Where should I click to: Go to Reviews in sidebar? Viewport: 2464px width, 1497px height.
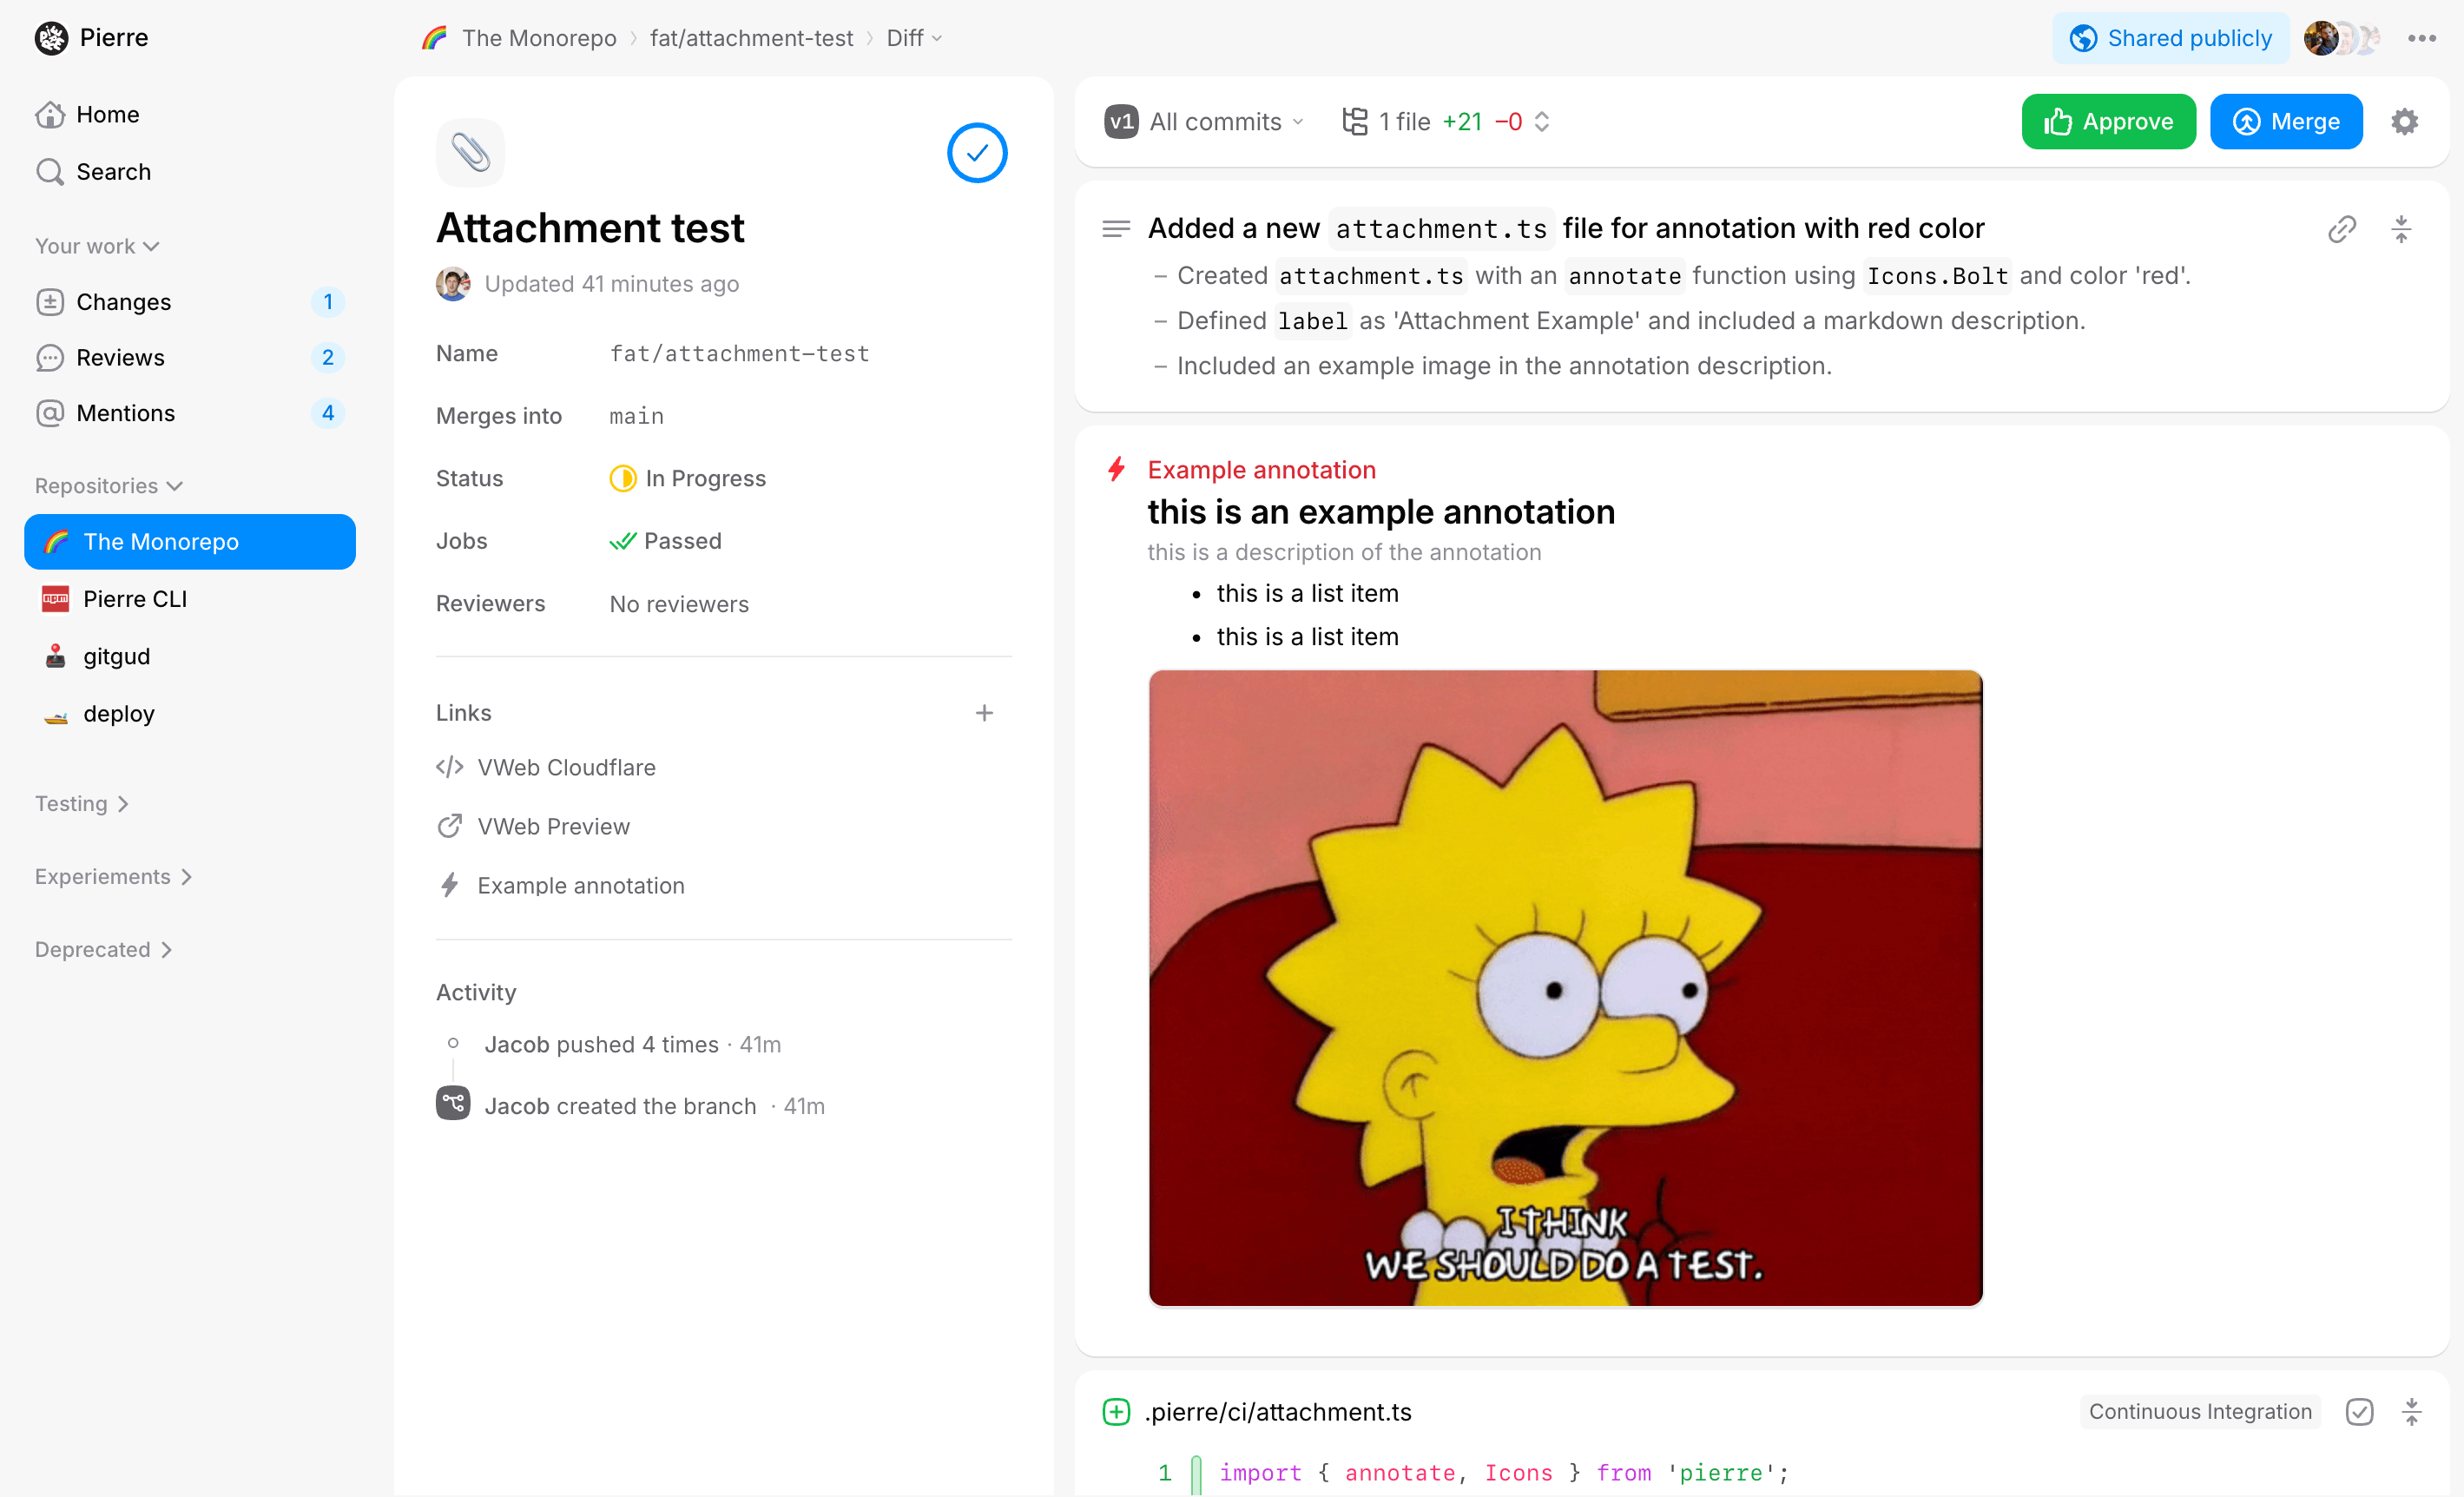click(x=120, y=357)
